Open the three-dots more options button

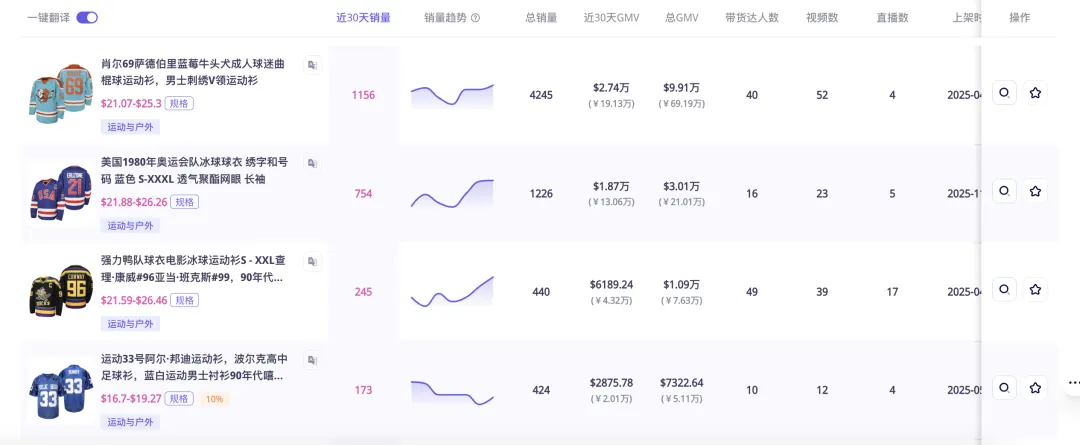pos(1074,382)
